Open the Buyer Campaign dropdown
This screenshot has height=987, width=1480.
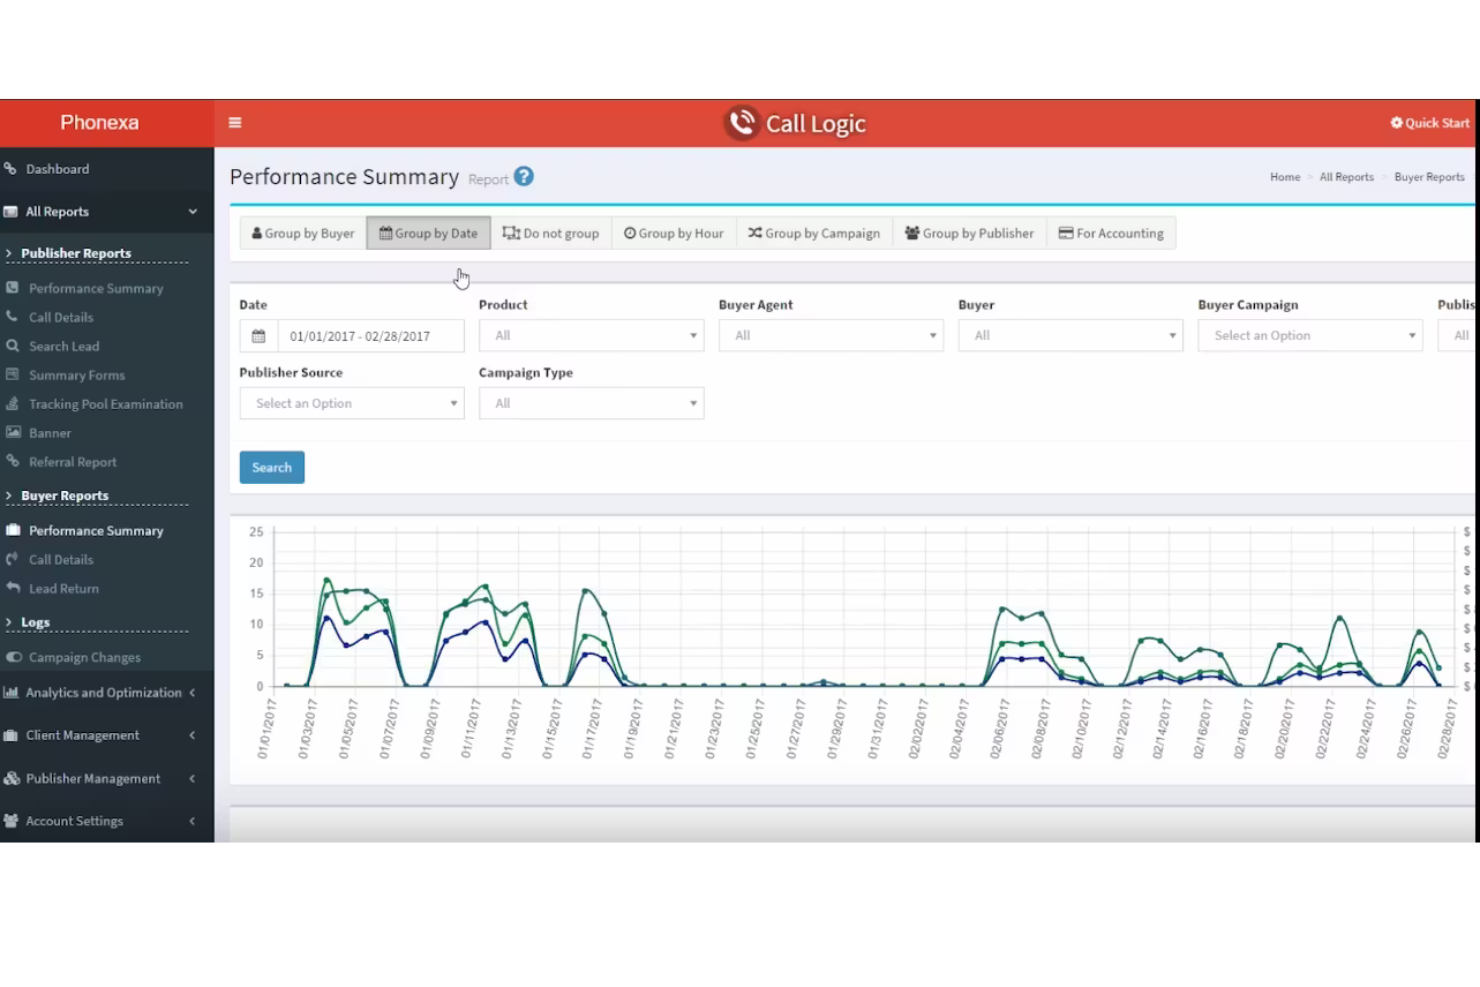1310,336
